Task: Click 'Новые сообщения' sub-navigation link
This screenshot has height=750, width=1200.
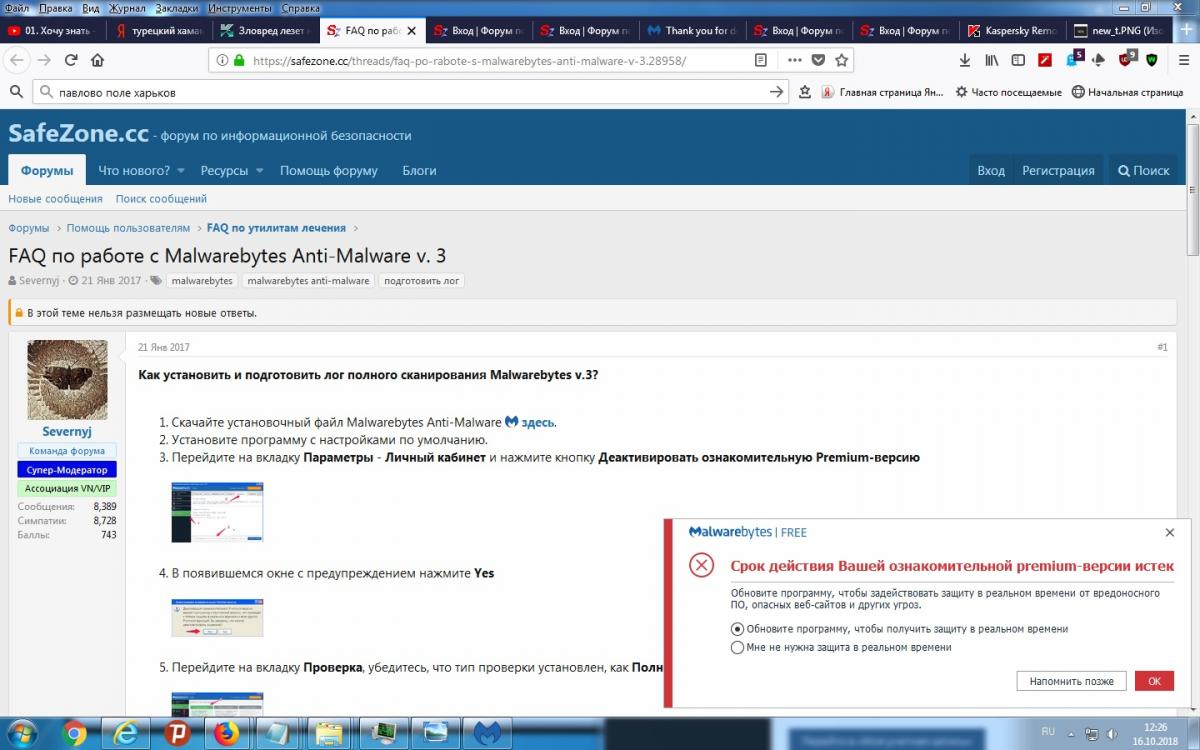Action: point(55,199)
